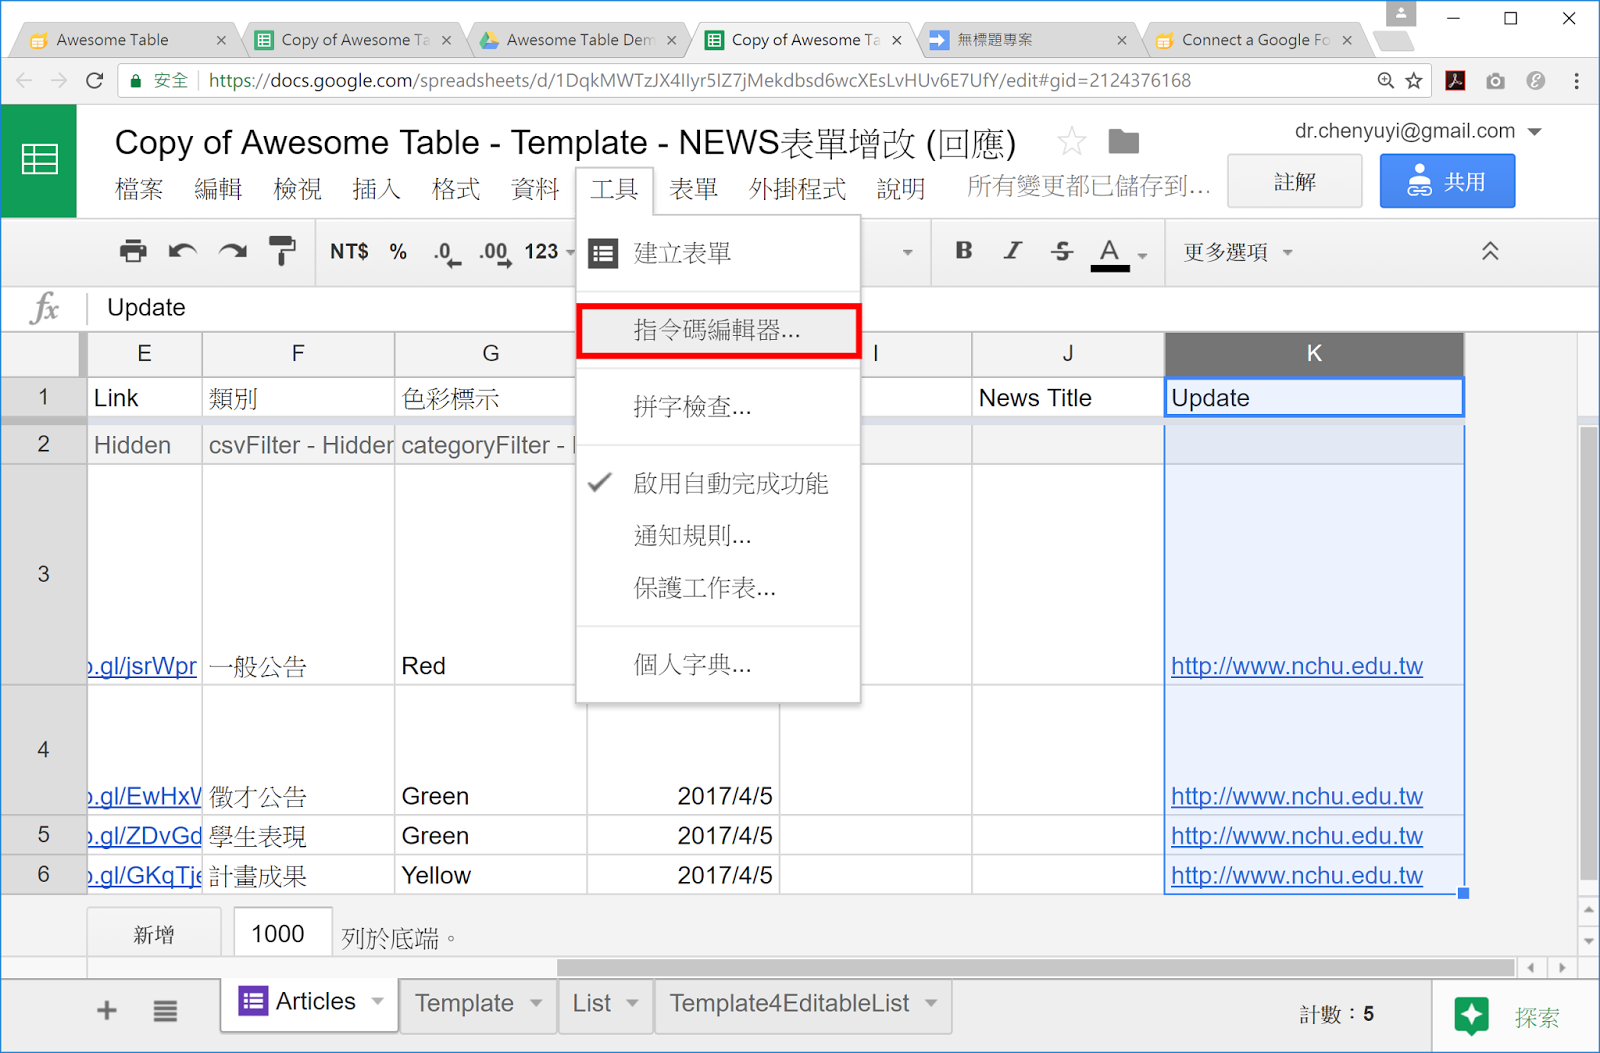
Task: Open the 檔案 menu
Action: pyautogui.click(x=139, y=188)
